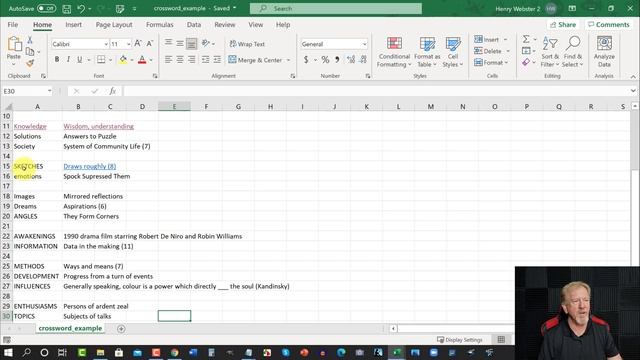Viewport: 640px width, 360px height.
Task: Click the Orientation text angle icon
Action: tap(206, 43)
